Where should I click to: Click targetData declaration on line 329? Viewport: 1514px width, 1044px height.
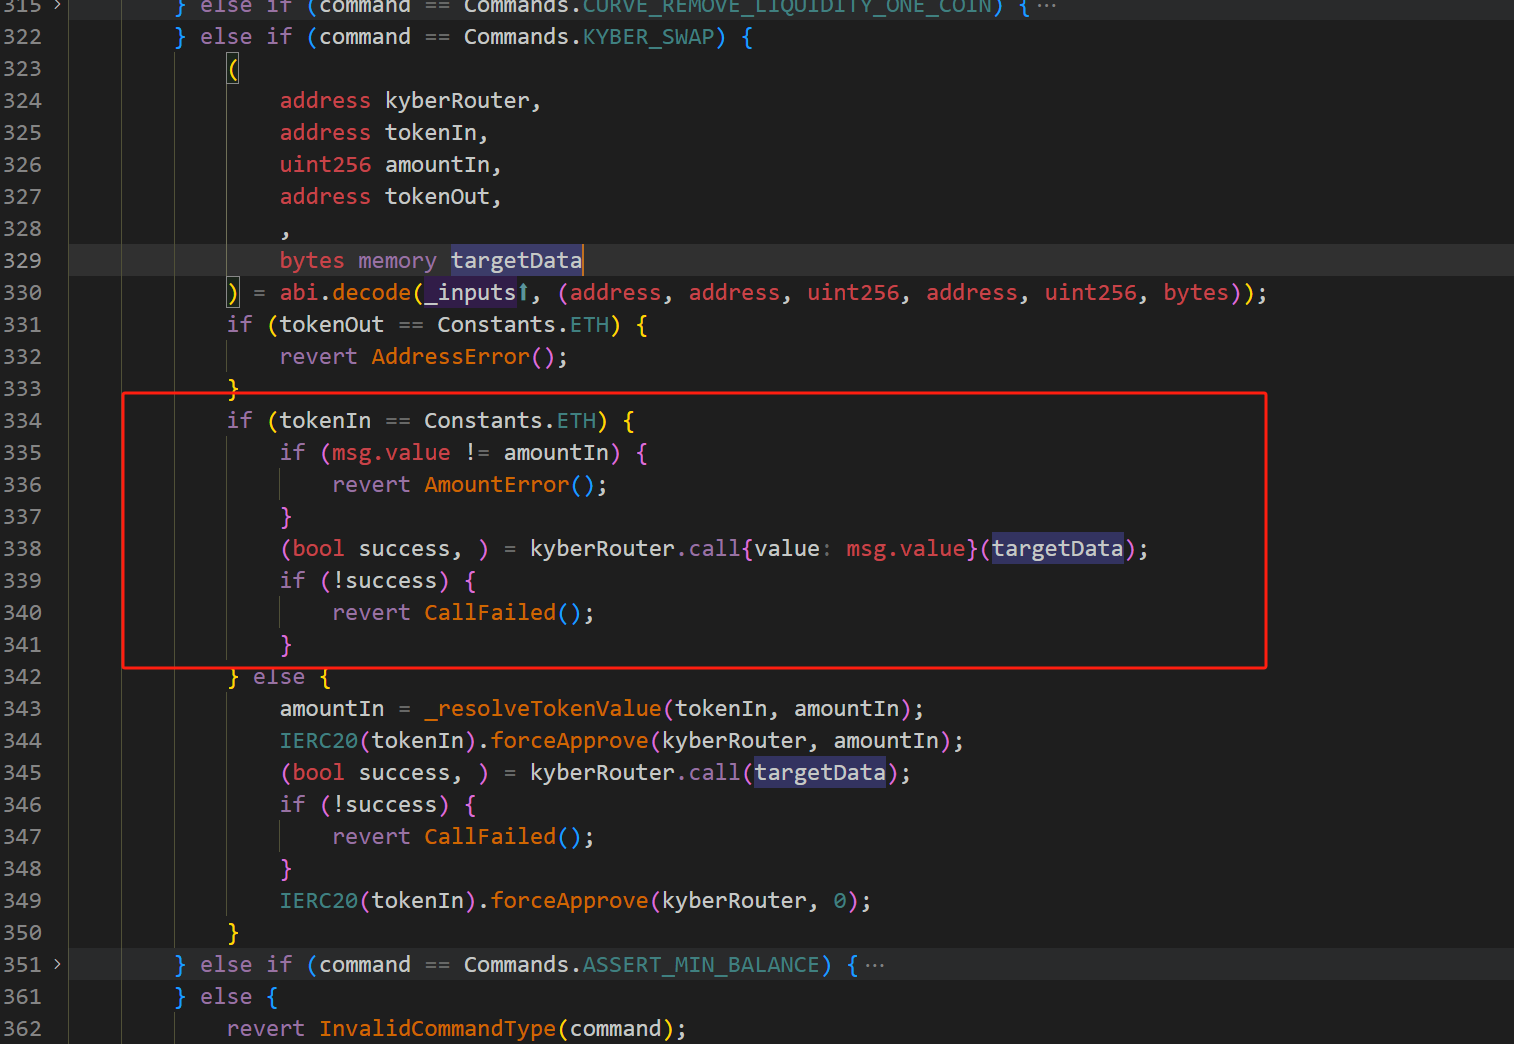pos(516,261)
